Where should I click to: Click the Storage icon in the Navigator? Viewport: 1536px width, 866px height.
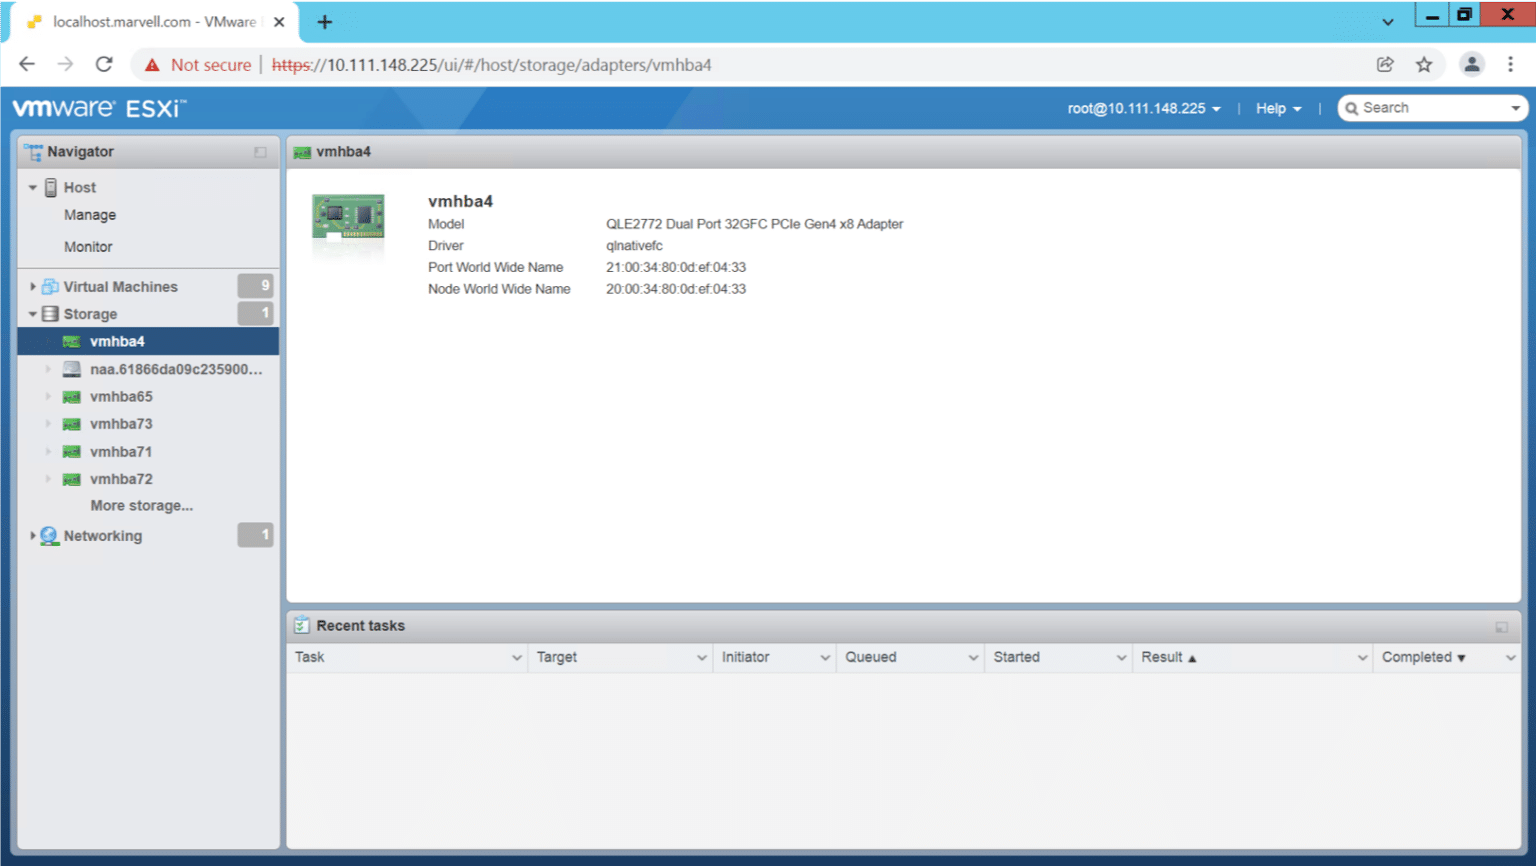[50, 314]
